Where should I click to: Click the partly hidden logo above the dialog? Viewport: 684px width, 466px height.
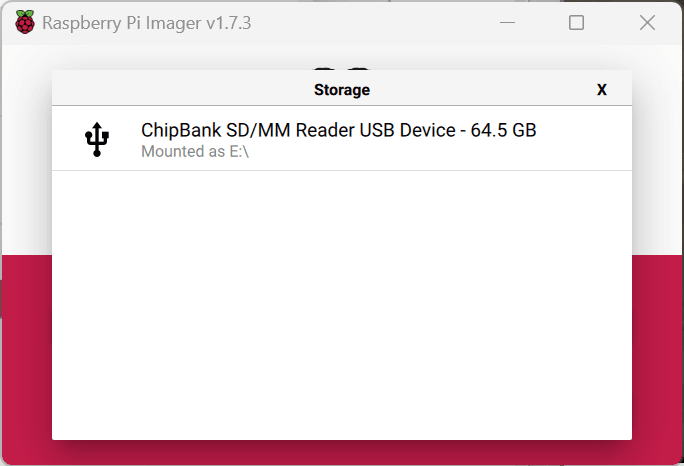[x=342, y=60]
